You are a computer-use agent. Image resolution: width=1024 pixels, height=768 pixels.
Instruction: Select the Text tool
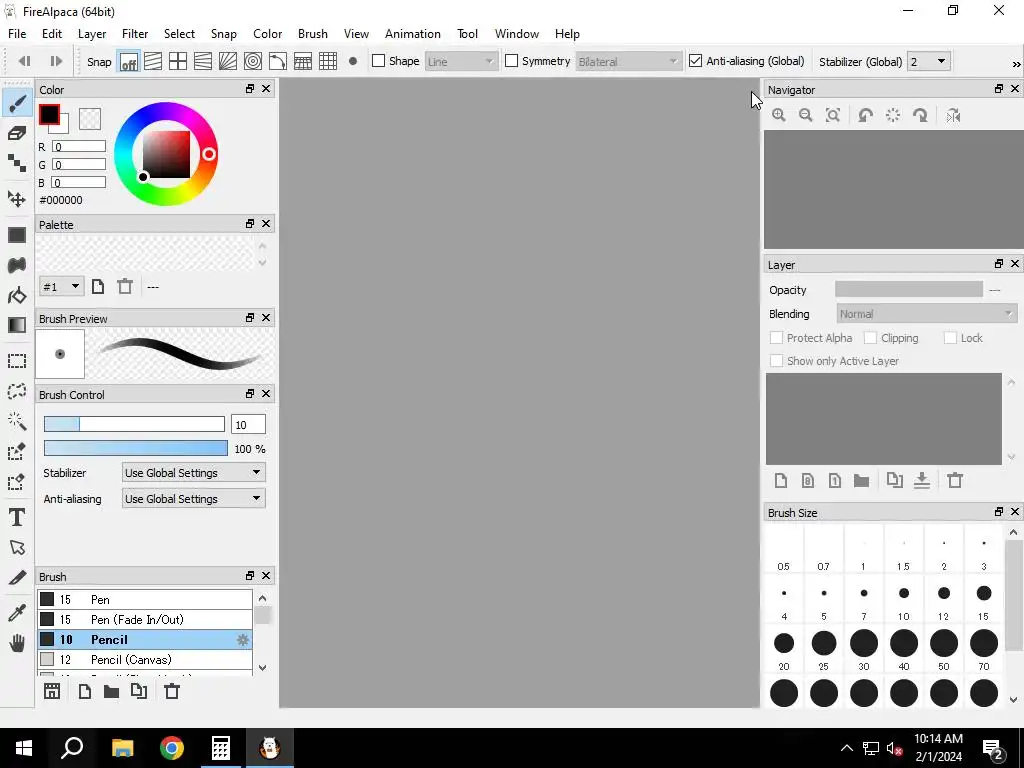(x=17, y=517)
